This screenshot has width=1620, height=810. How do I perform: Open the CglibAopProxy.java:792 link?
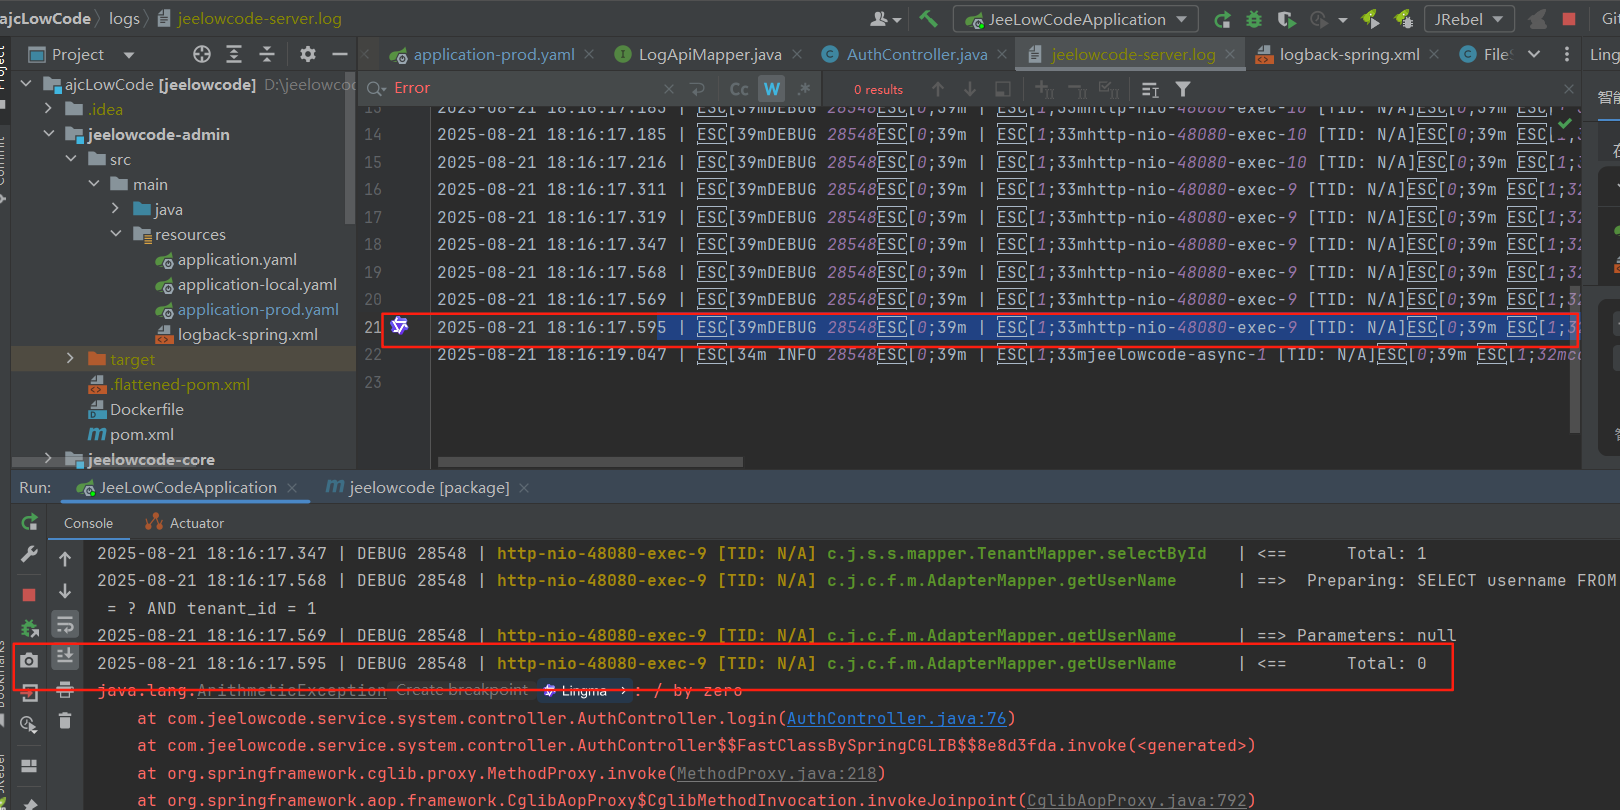tap(1137, 800)
